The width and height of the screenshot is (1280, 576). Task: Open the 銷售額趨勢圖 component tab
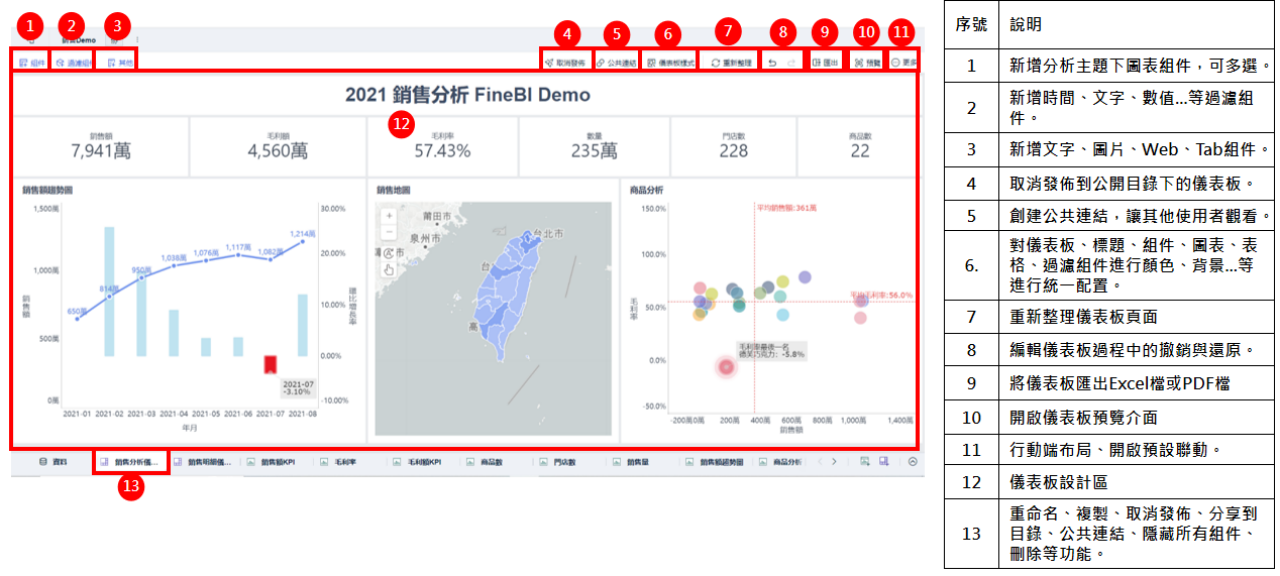[715, 462]
